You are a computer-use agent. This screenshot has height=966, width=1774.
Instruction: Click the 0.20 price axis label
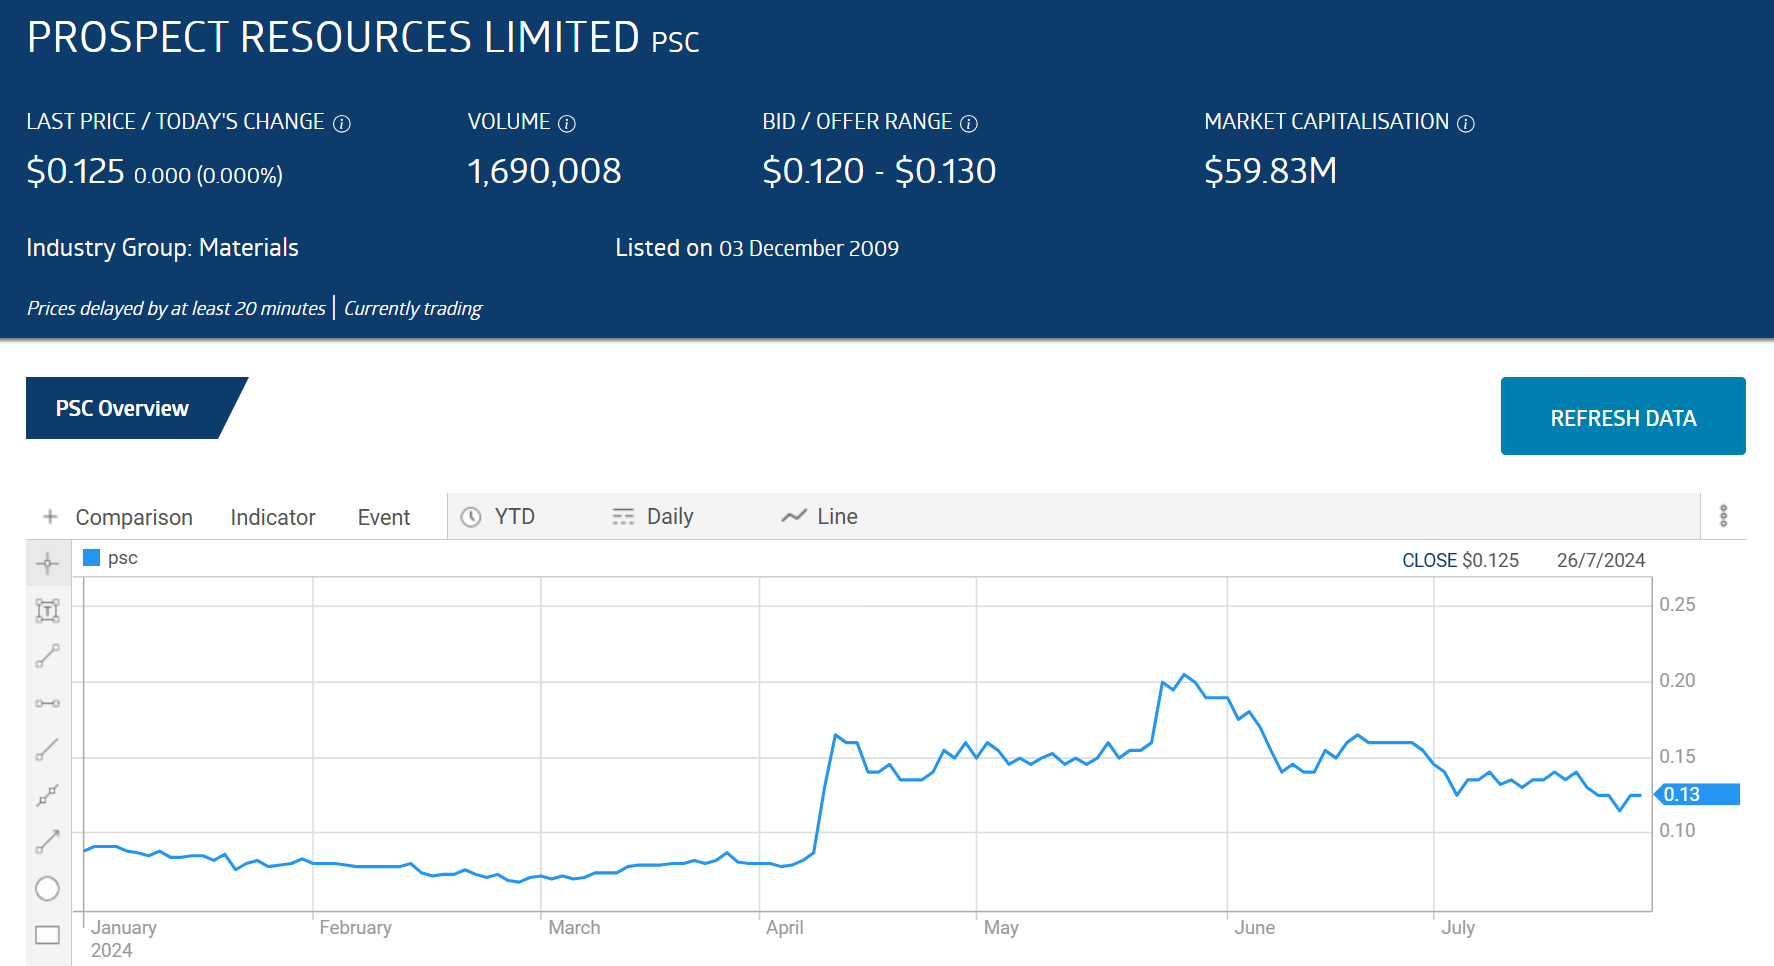tap(1677, 680)
